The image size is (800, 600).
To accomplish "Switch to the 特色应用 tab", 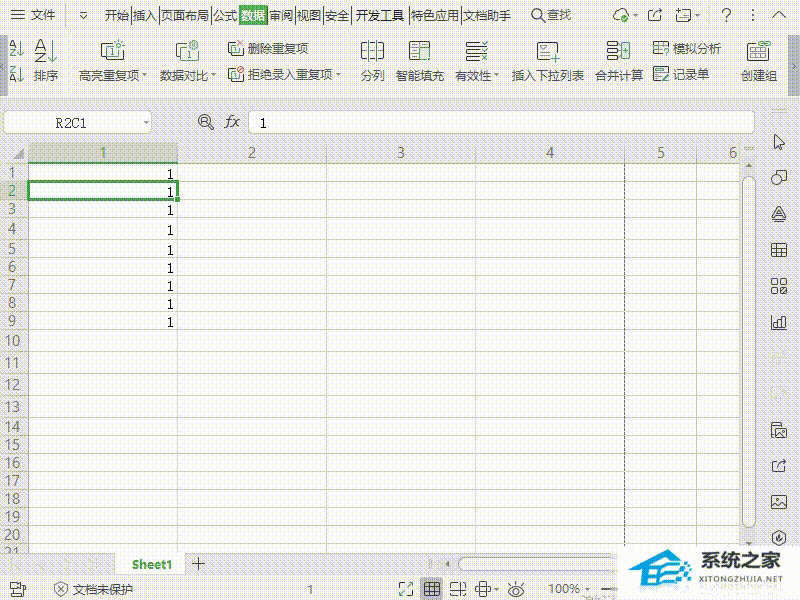I will (435, 15).
